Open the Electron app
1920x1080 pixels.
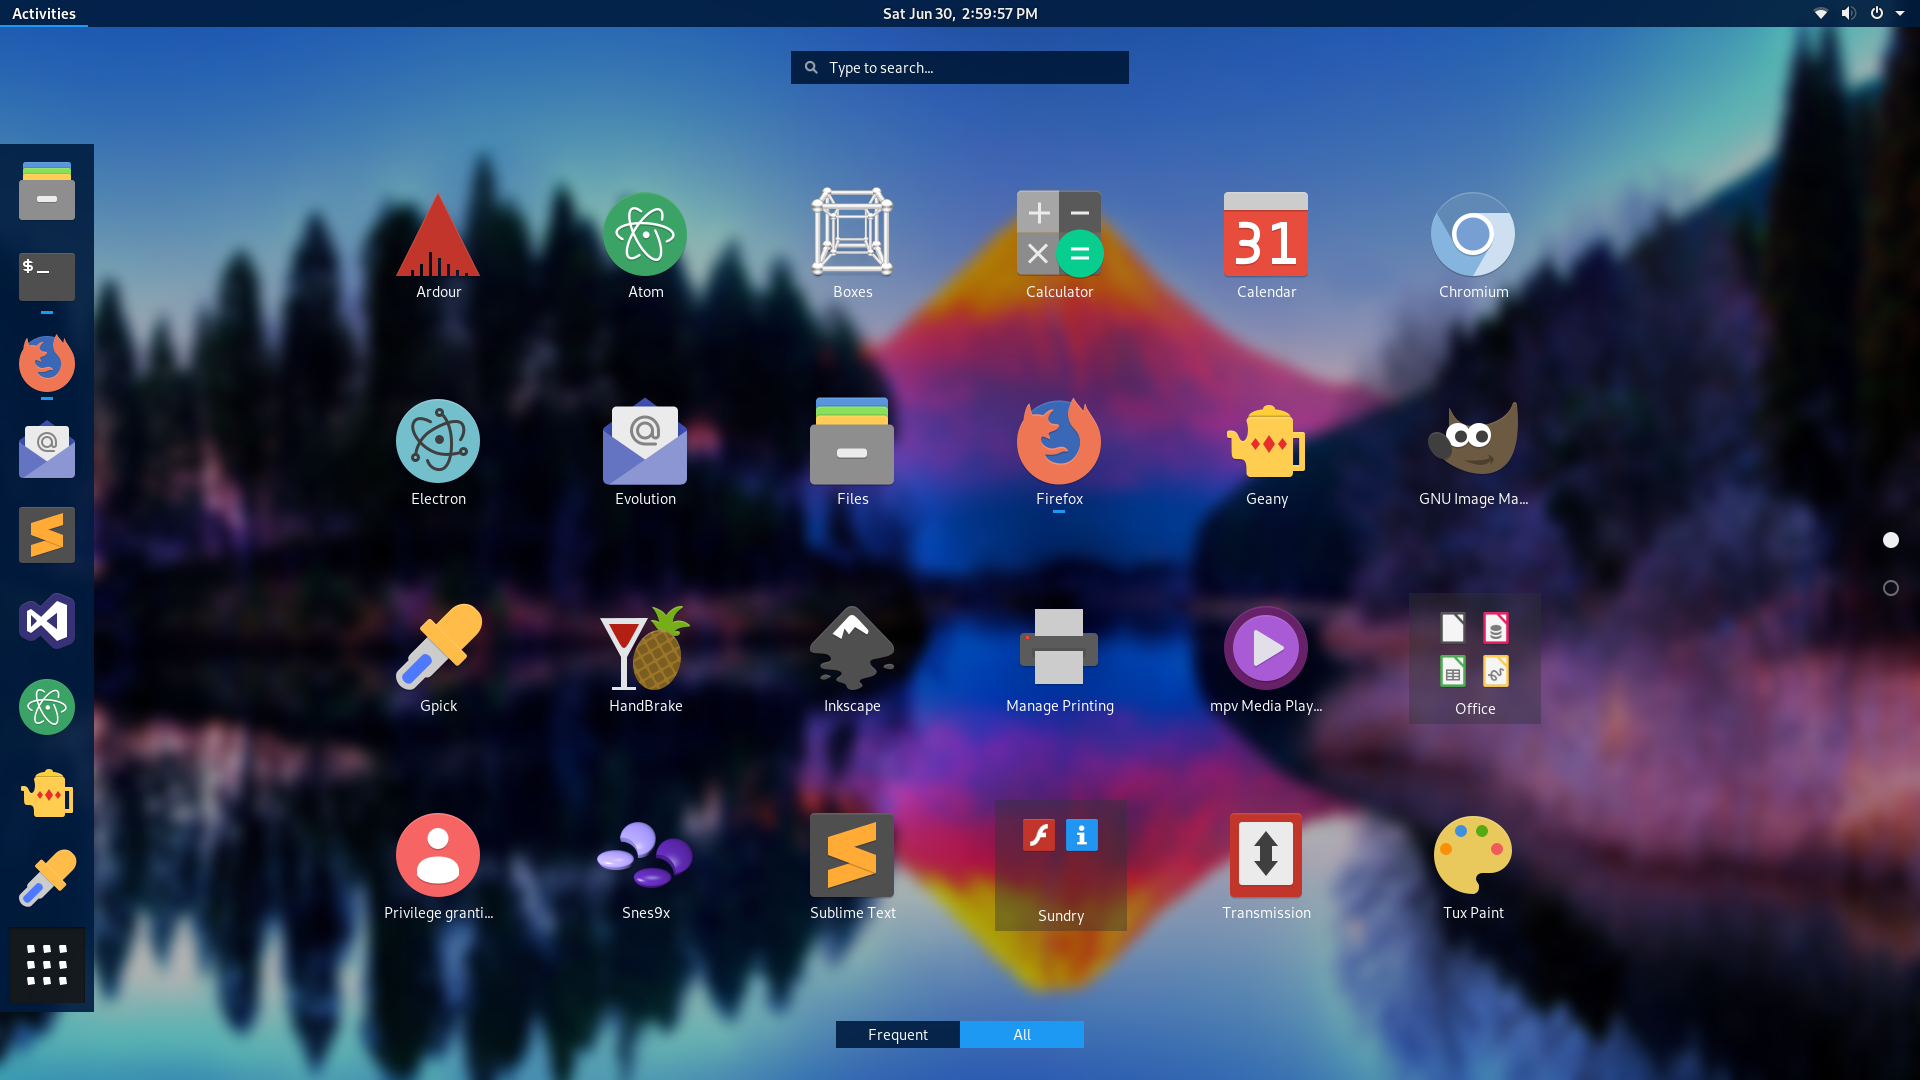pyautogui.click(x=438, y=453)
